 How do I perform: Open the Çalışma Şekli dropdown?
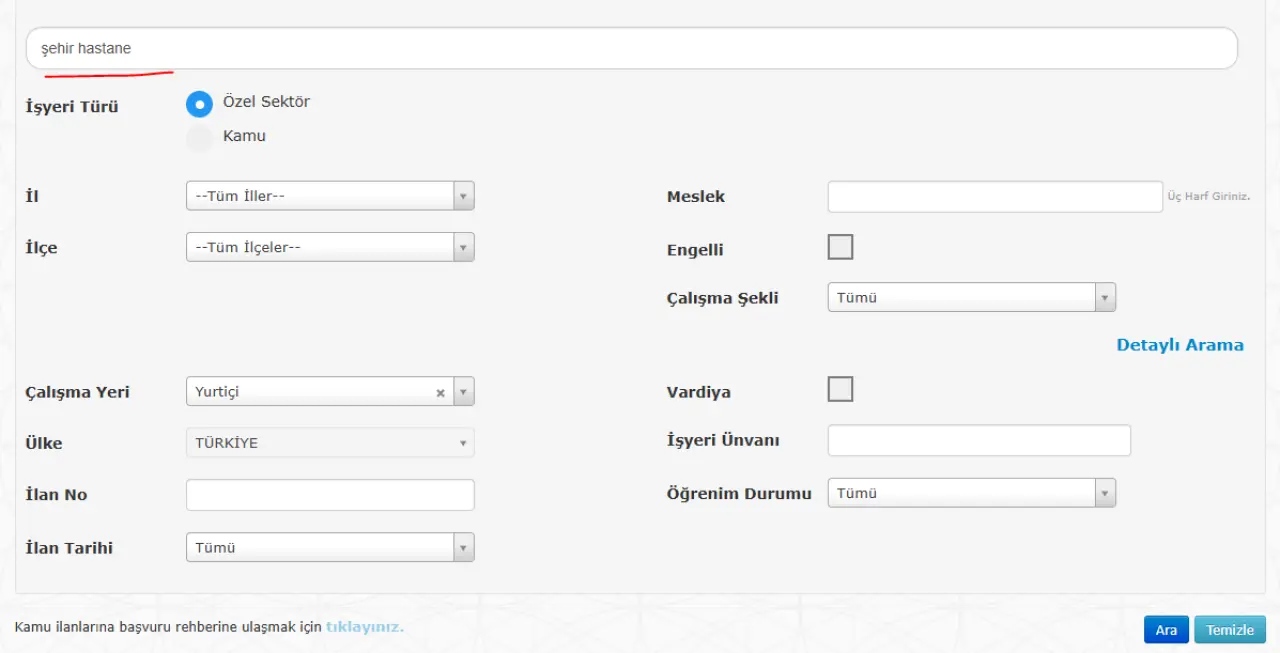[x=971, y=298]
